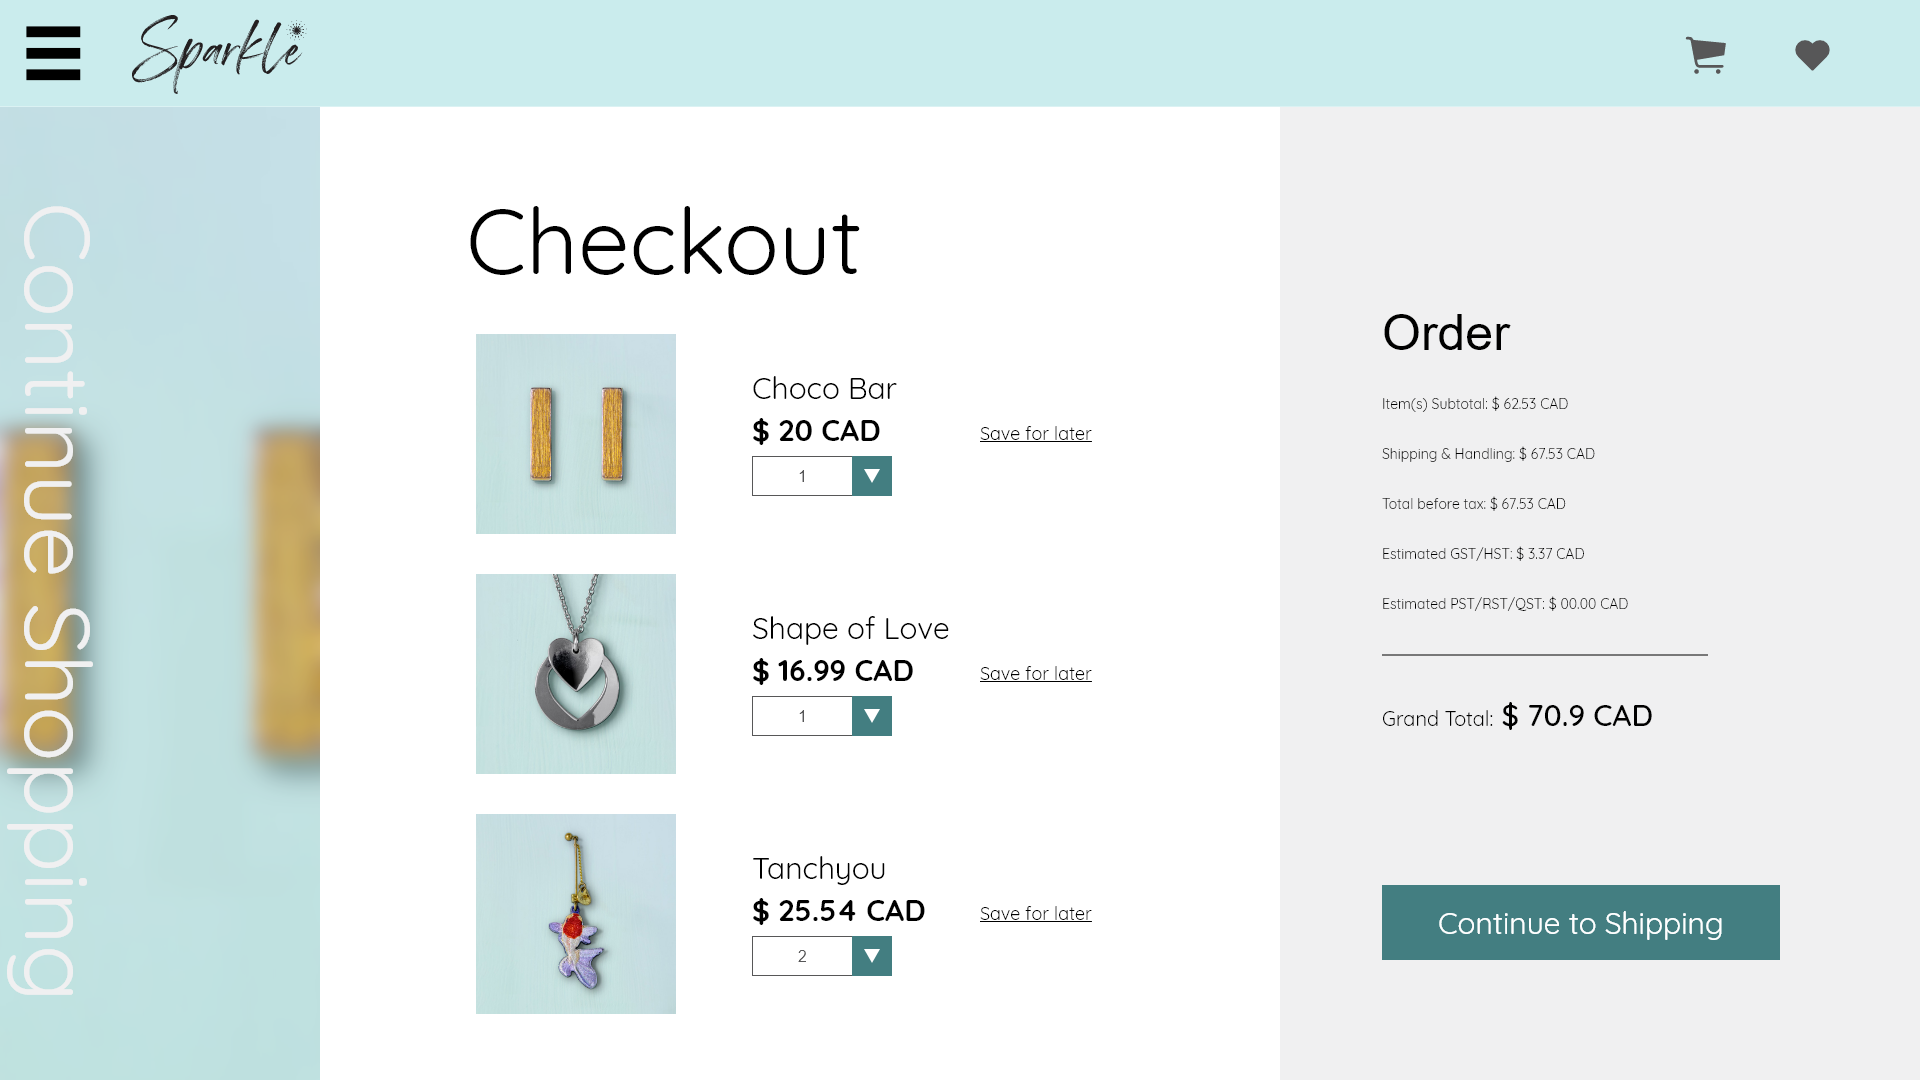Viewport: 1920px width, 1080px height.
Task: Open the Choco Bar earrings thumbnail
Action: [x=576, y=434]
